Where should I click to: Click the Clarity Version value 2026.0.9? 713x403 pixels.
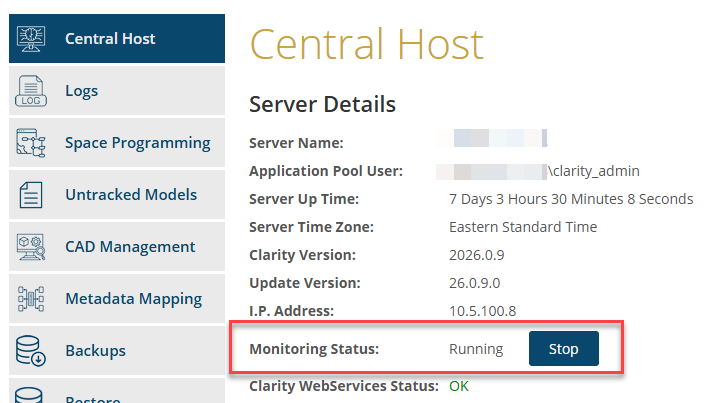(479, 255)
